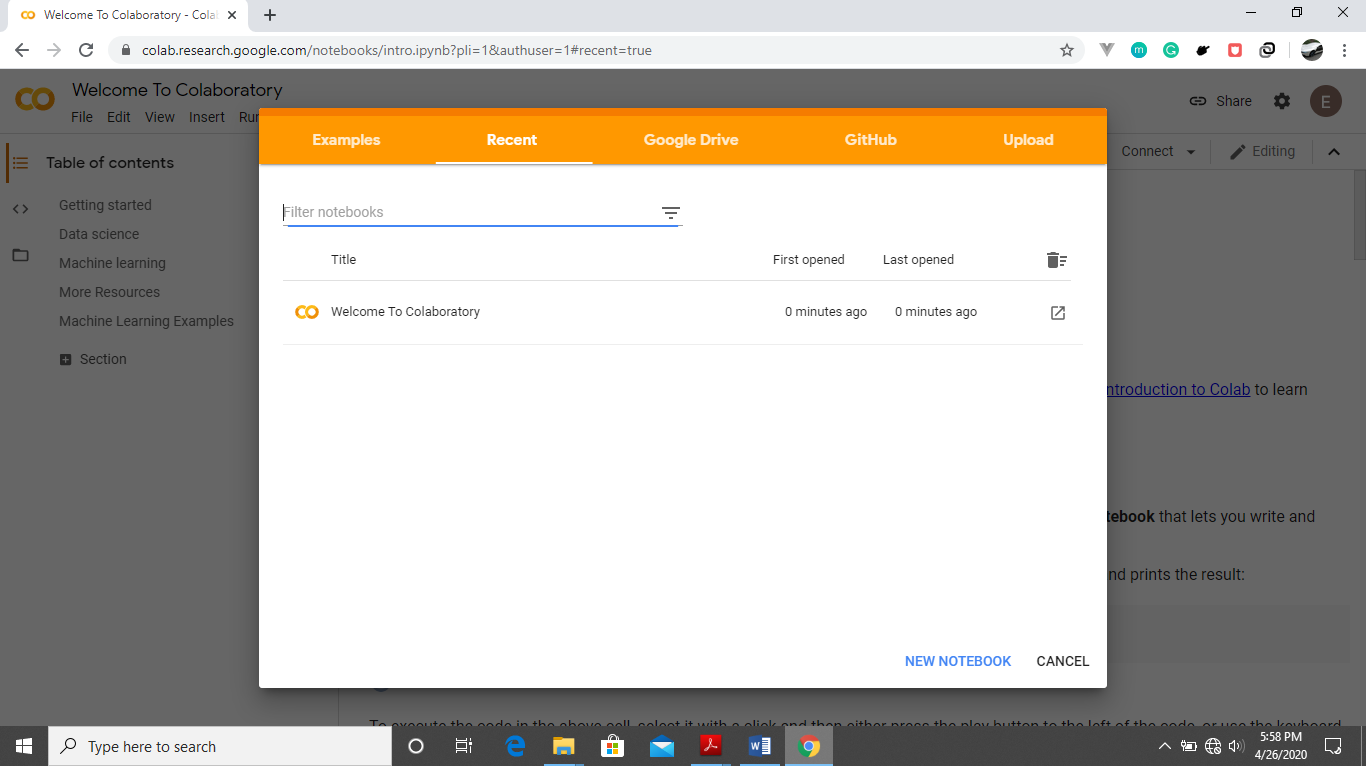
Task: Go to Data science section
Action: click(x=99, y=234)
